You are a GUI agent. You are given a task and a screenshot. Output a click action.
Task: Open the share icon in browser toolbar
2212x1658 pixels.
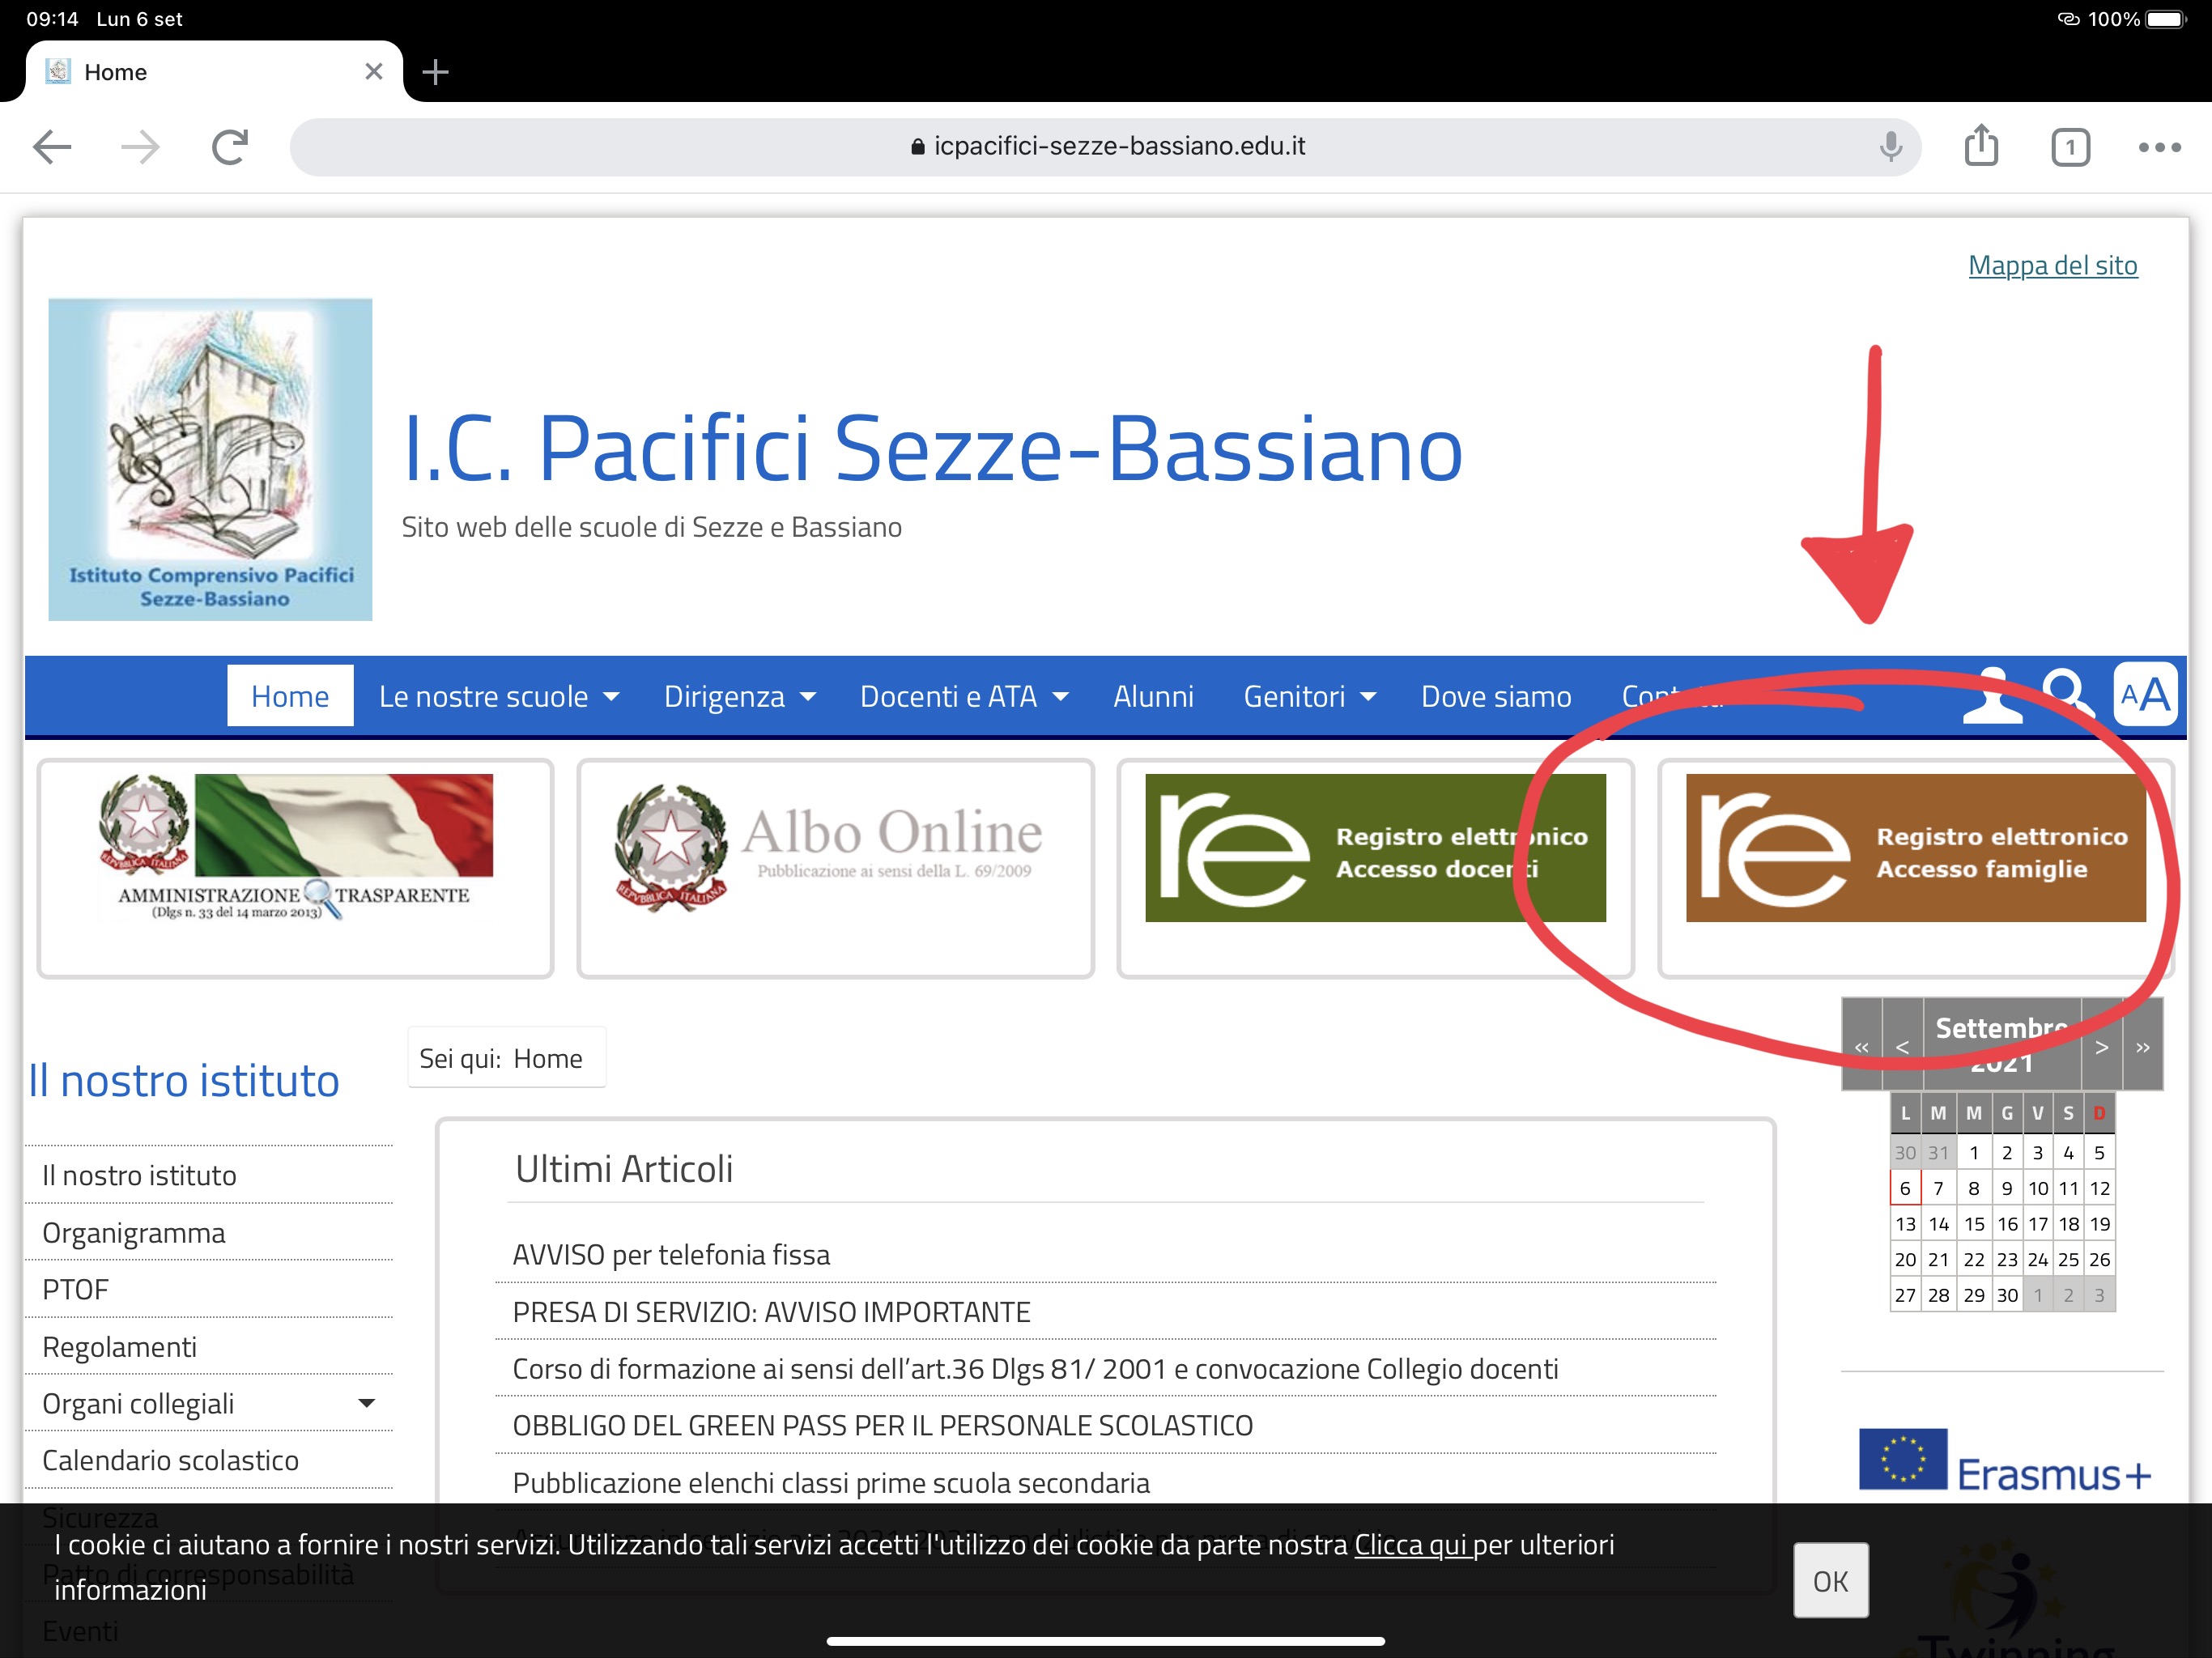(1981, 145)
